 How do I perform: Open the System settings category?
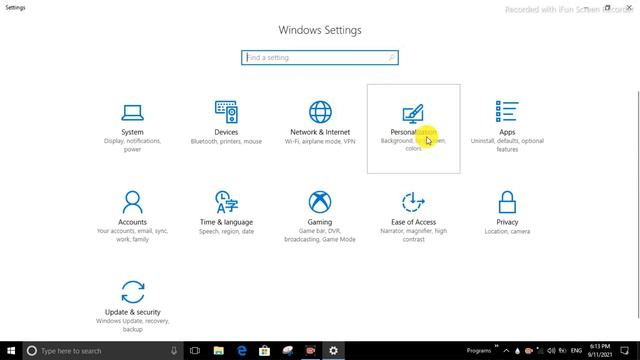tap(132, 128)
